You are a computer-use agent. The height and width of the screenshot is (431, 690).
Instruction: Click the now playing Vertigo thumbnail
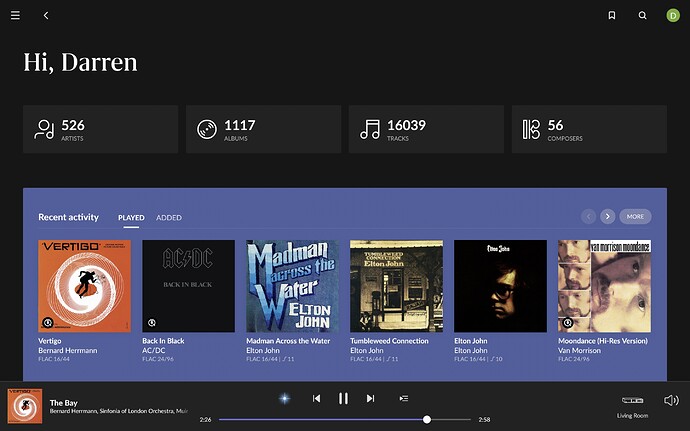click(x=25, y=405)
